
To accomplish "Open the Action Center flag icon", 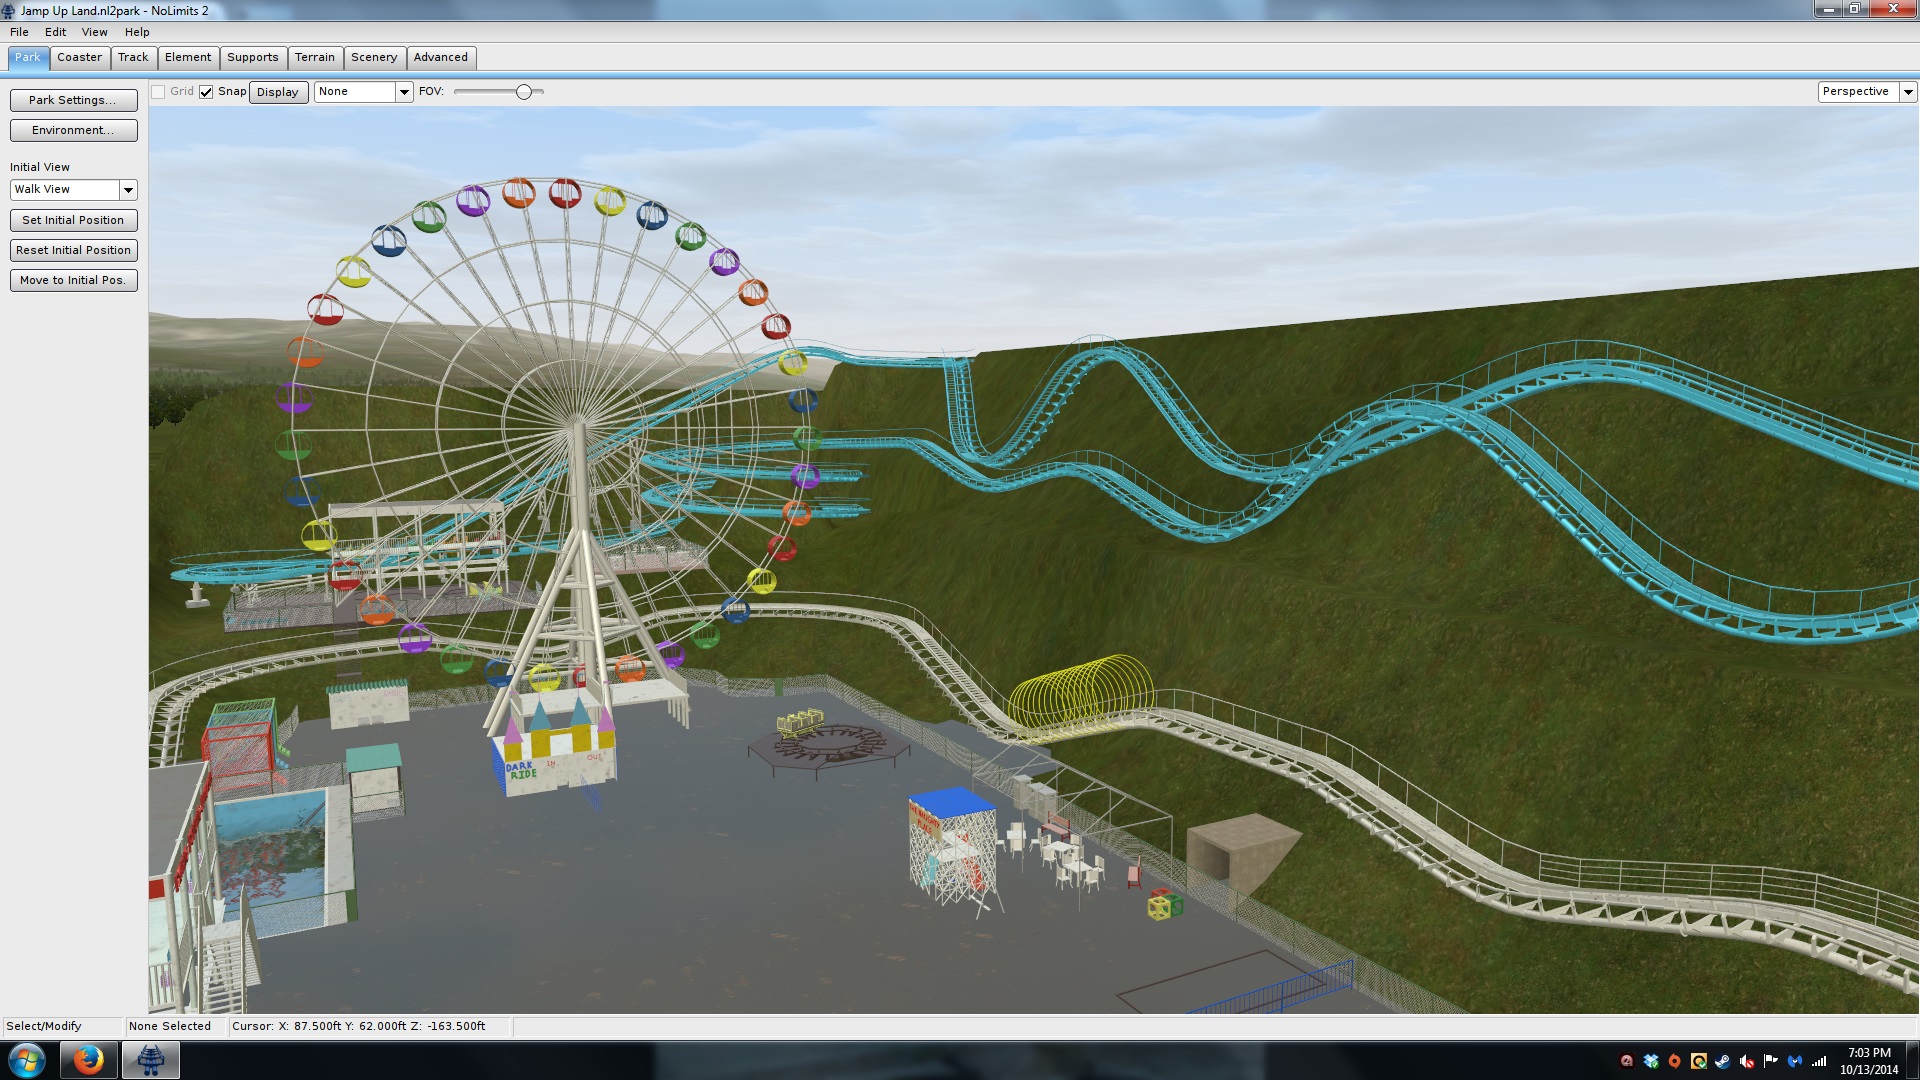I will (1771, 1061).
